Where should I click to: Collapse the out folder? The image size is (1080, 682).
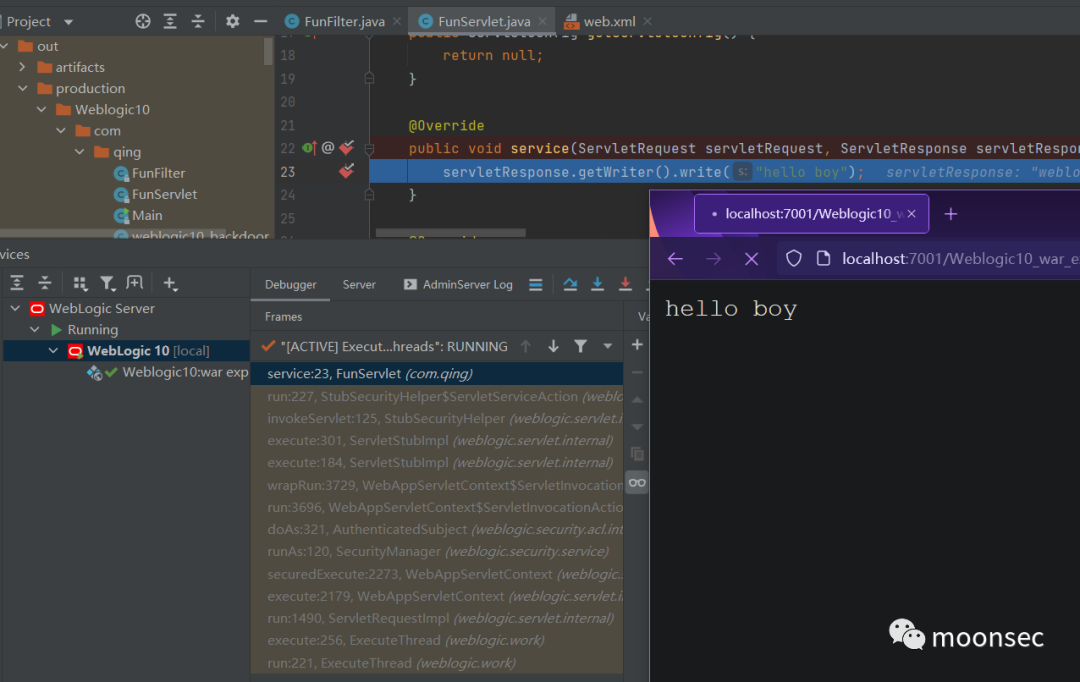coord(5,46)
